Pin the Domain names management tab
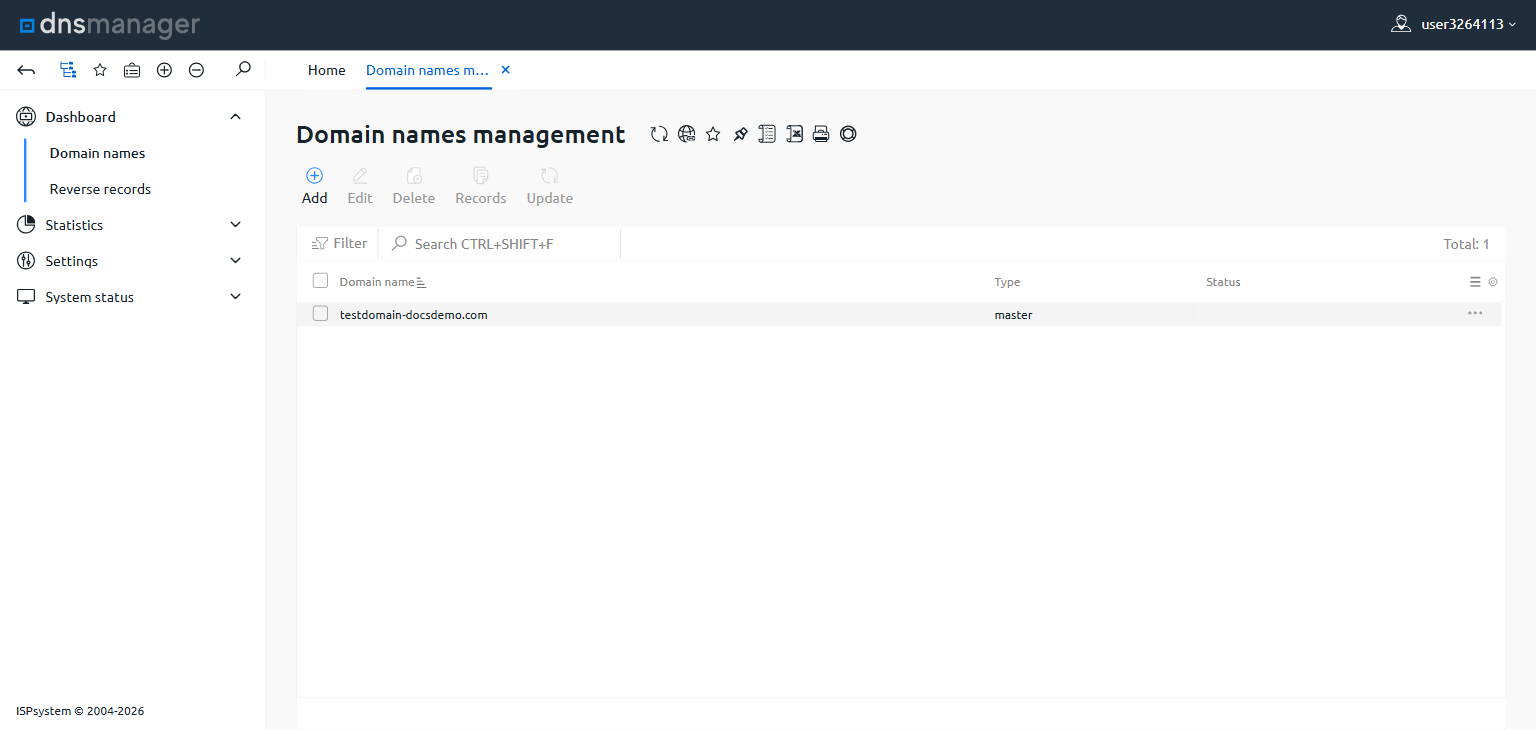 tap(740, 134)
